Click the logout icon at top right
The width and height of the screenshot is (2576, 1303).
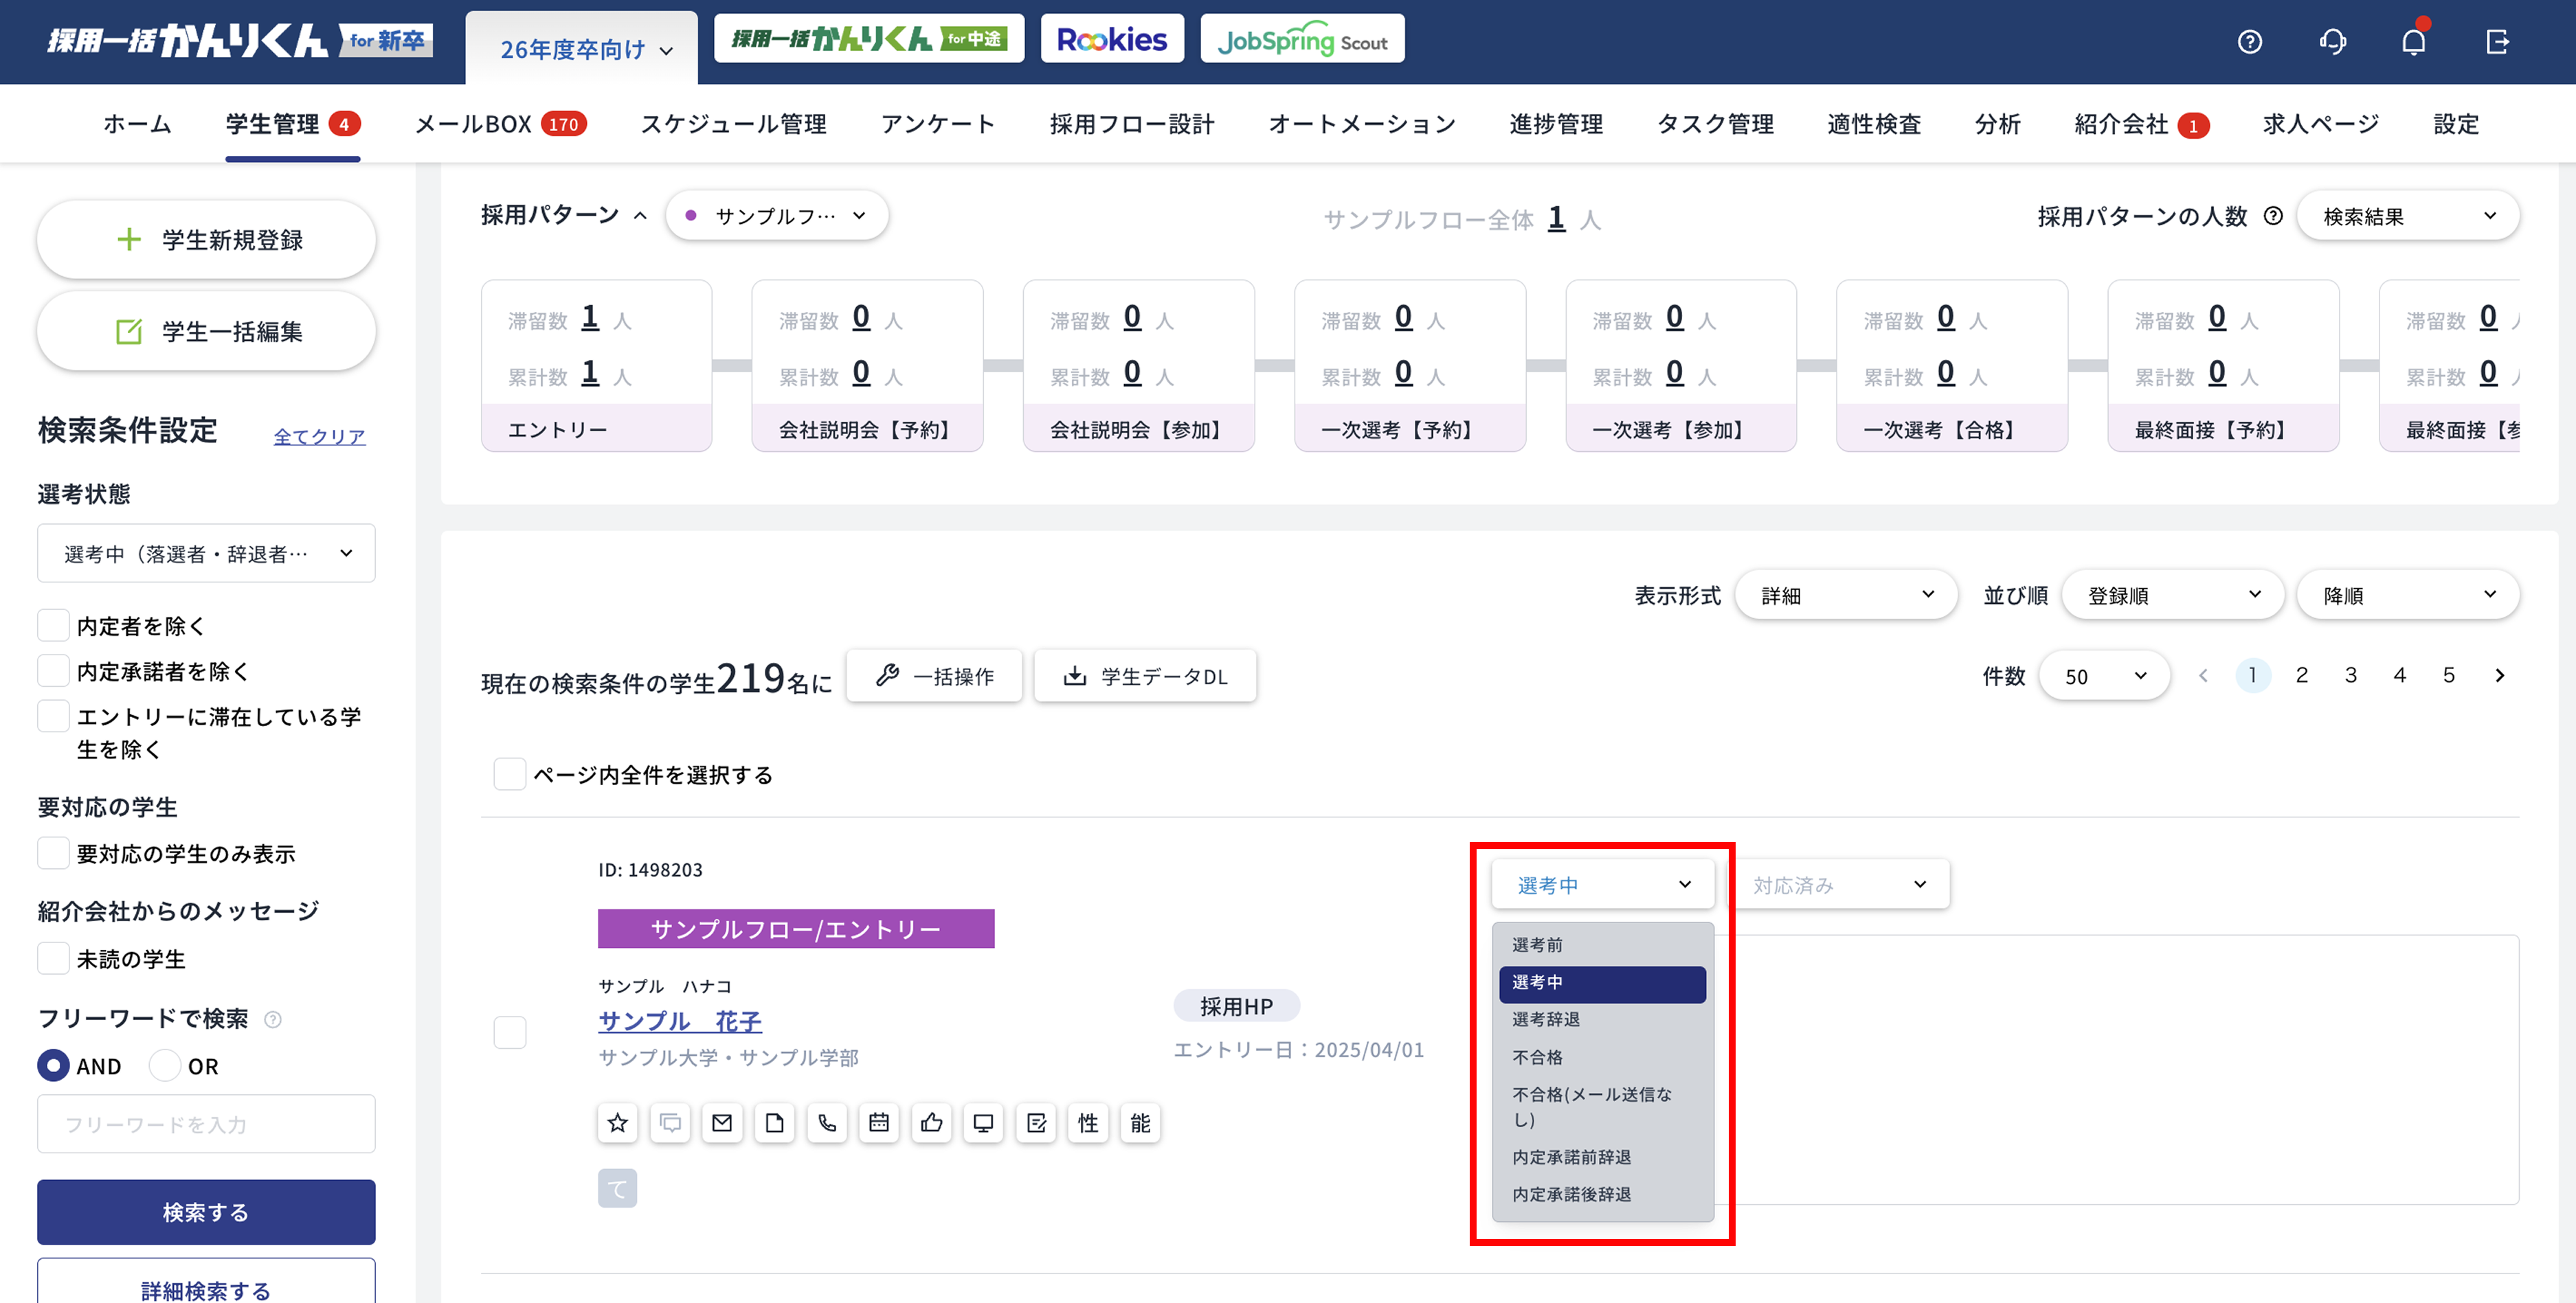click(2497, 42)
